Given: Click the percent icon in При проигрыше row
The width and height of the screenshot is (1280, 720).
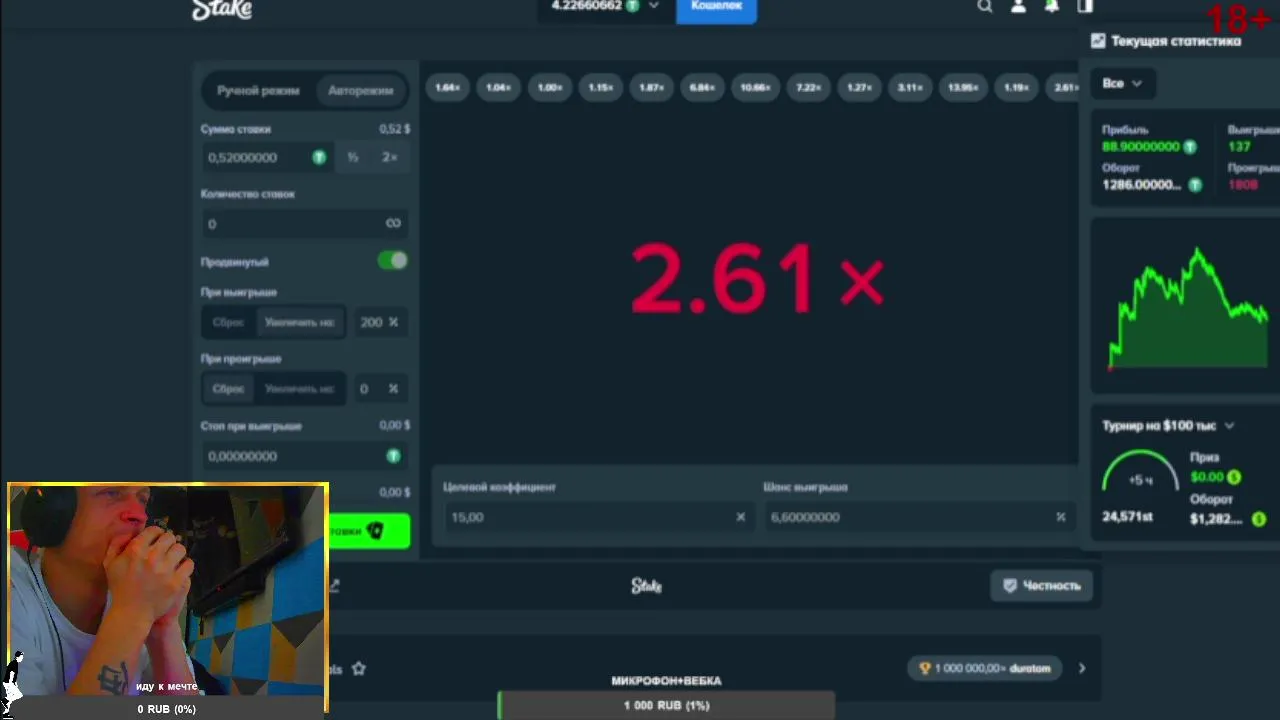Looking at the screenshot, I should click(393, 388).
